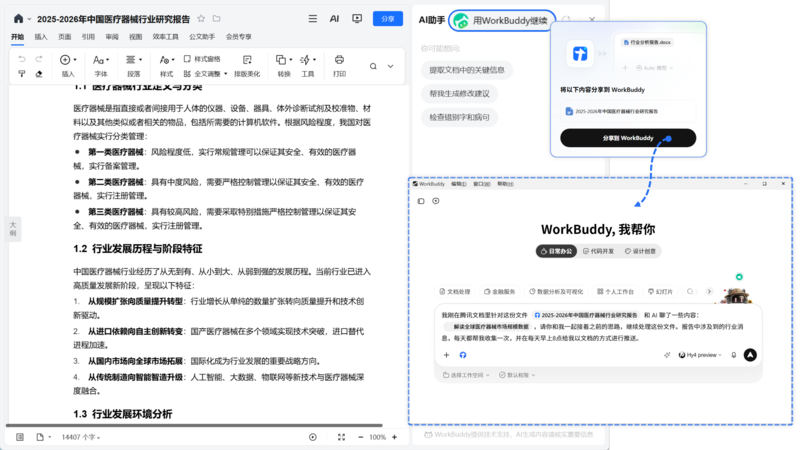
Task: Open the 工具 tools dropdown
Action: click(308, 60)
